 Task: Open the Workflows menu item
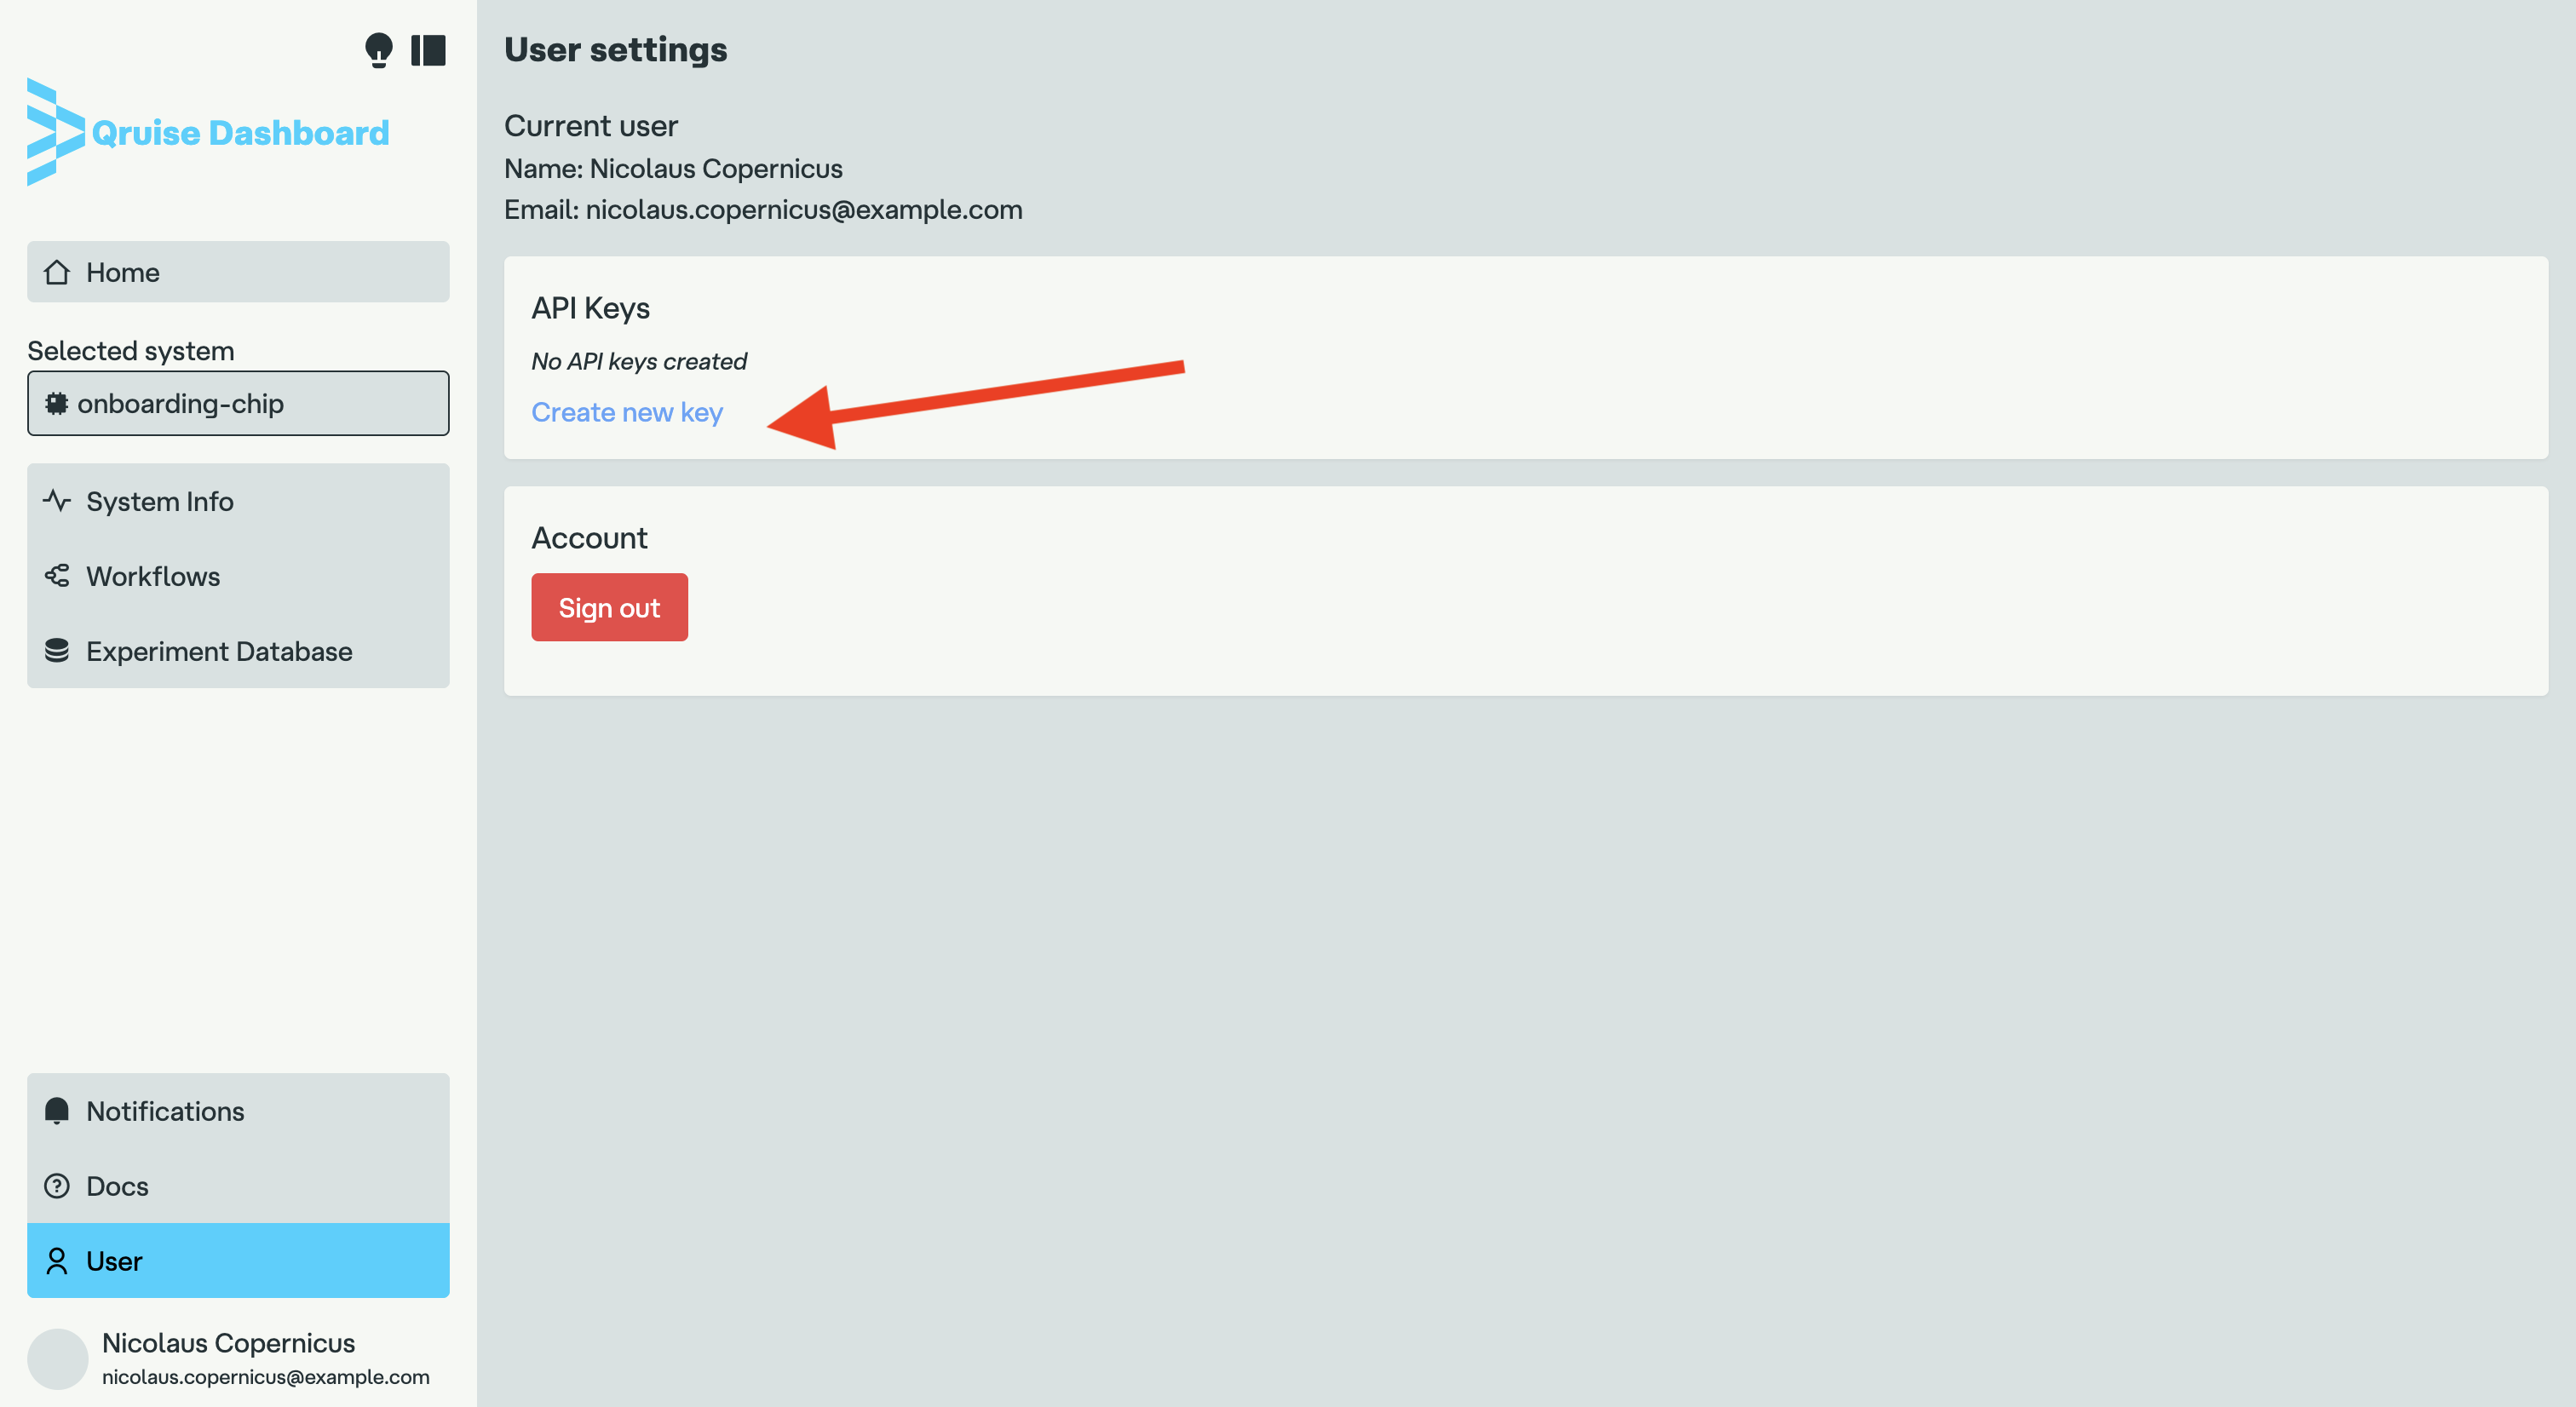pos(153,576)
